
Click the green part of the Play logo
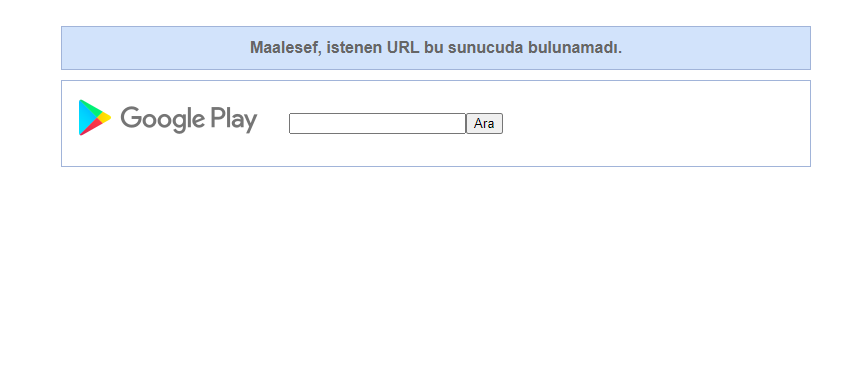click(x=92, y=108)
